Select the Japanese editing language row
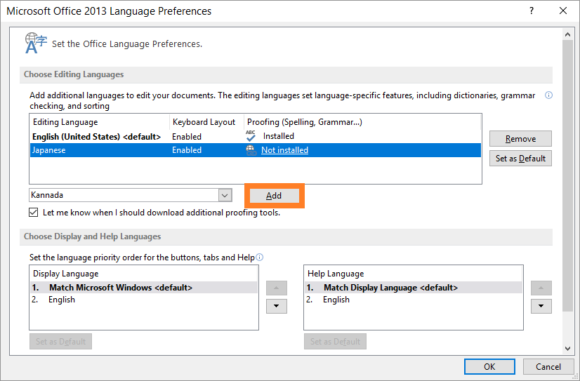This screenshot has height=381, width=580. pyautogui.click(x=255, y=150)
